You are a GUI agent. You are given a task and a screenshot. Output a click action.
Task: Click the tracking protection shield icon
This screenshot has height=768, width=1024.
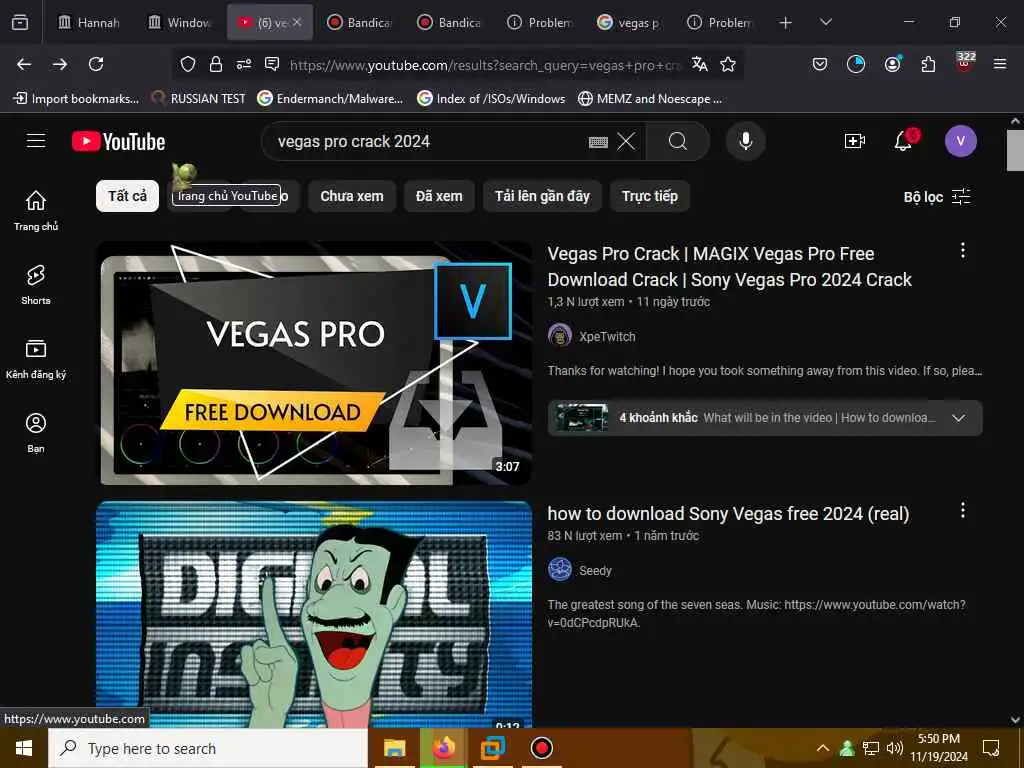pos(188,64)
